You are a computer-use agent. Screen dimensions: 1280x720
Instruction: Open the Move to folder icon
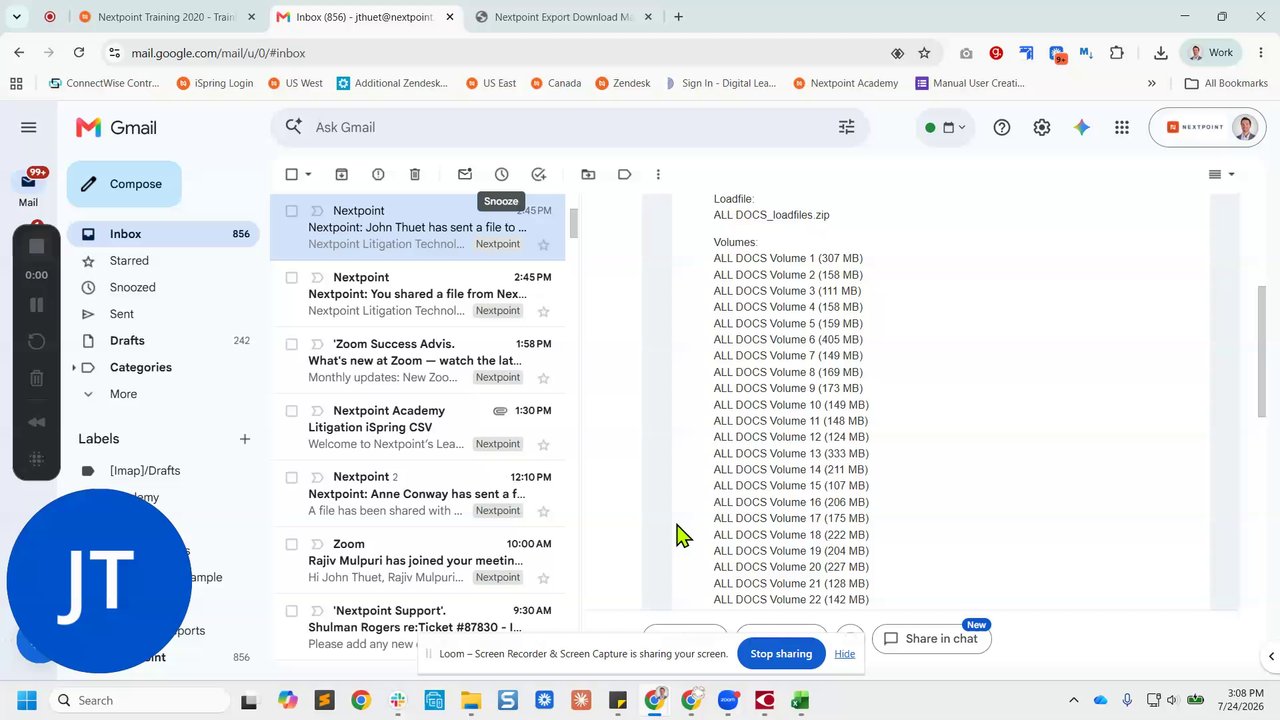click(588, 174)
